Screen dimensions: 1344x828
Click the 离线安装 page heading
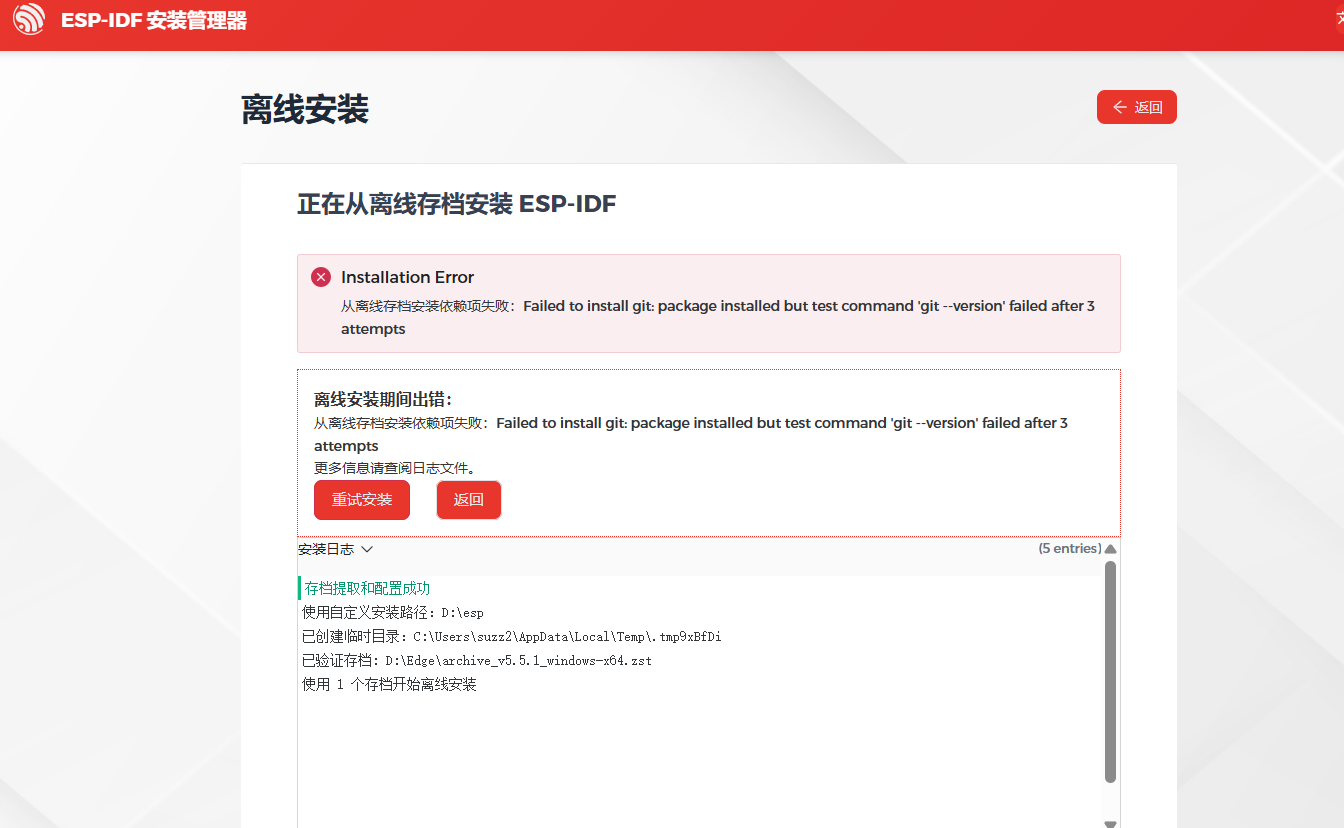[305, 109]
